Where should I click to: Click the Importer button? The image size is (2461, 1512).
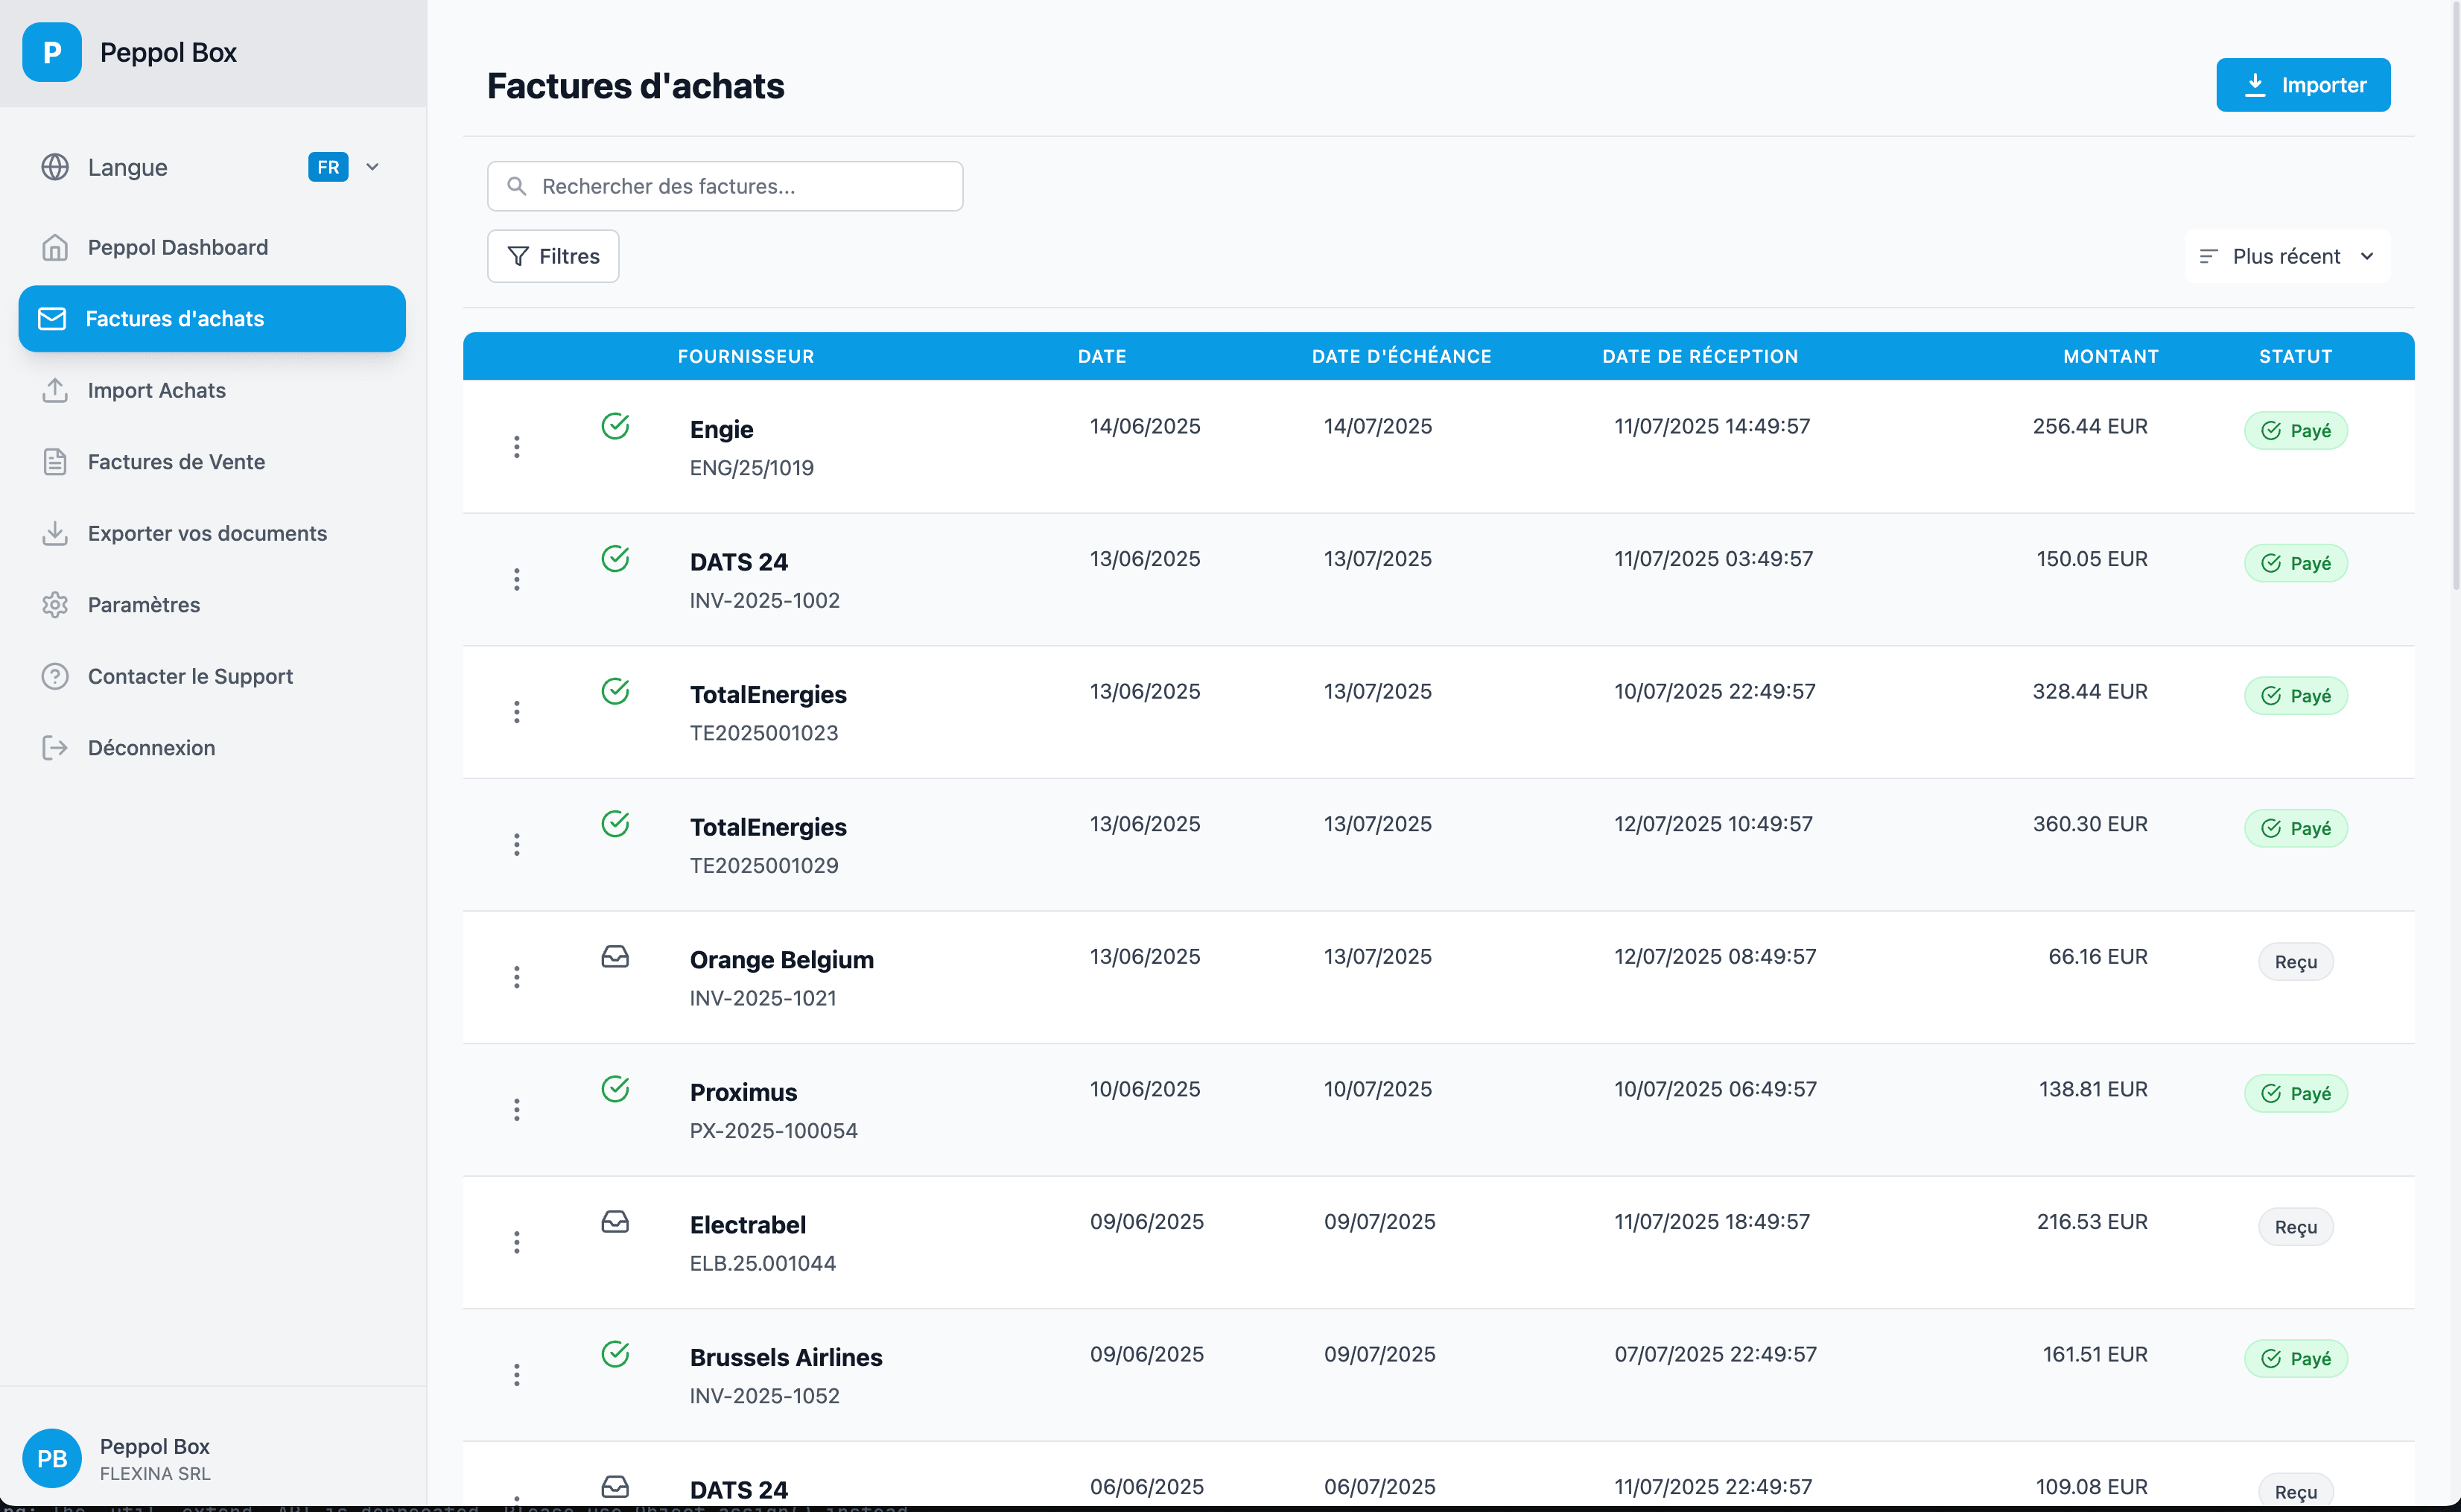click(2303, 85)
